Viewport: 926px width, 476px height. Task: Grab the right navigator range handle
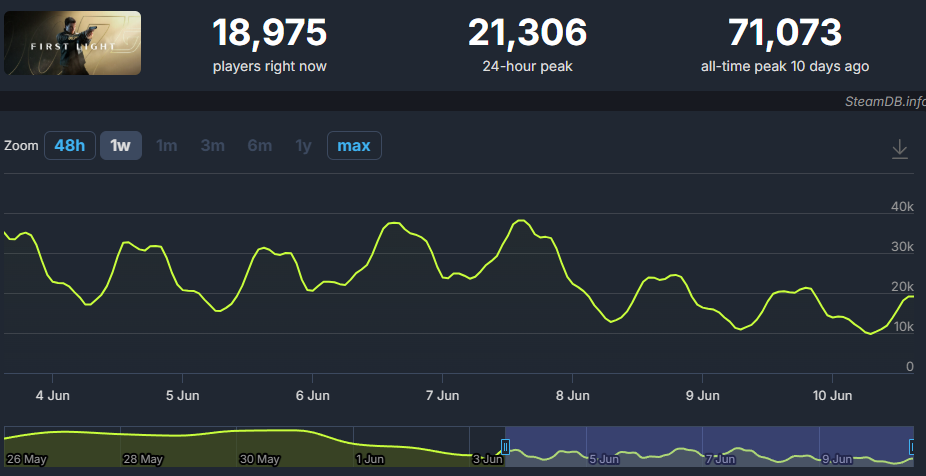(x=914, y=446)
